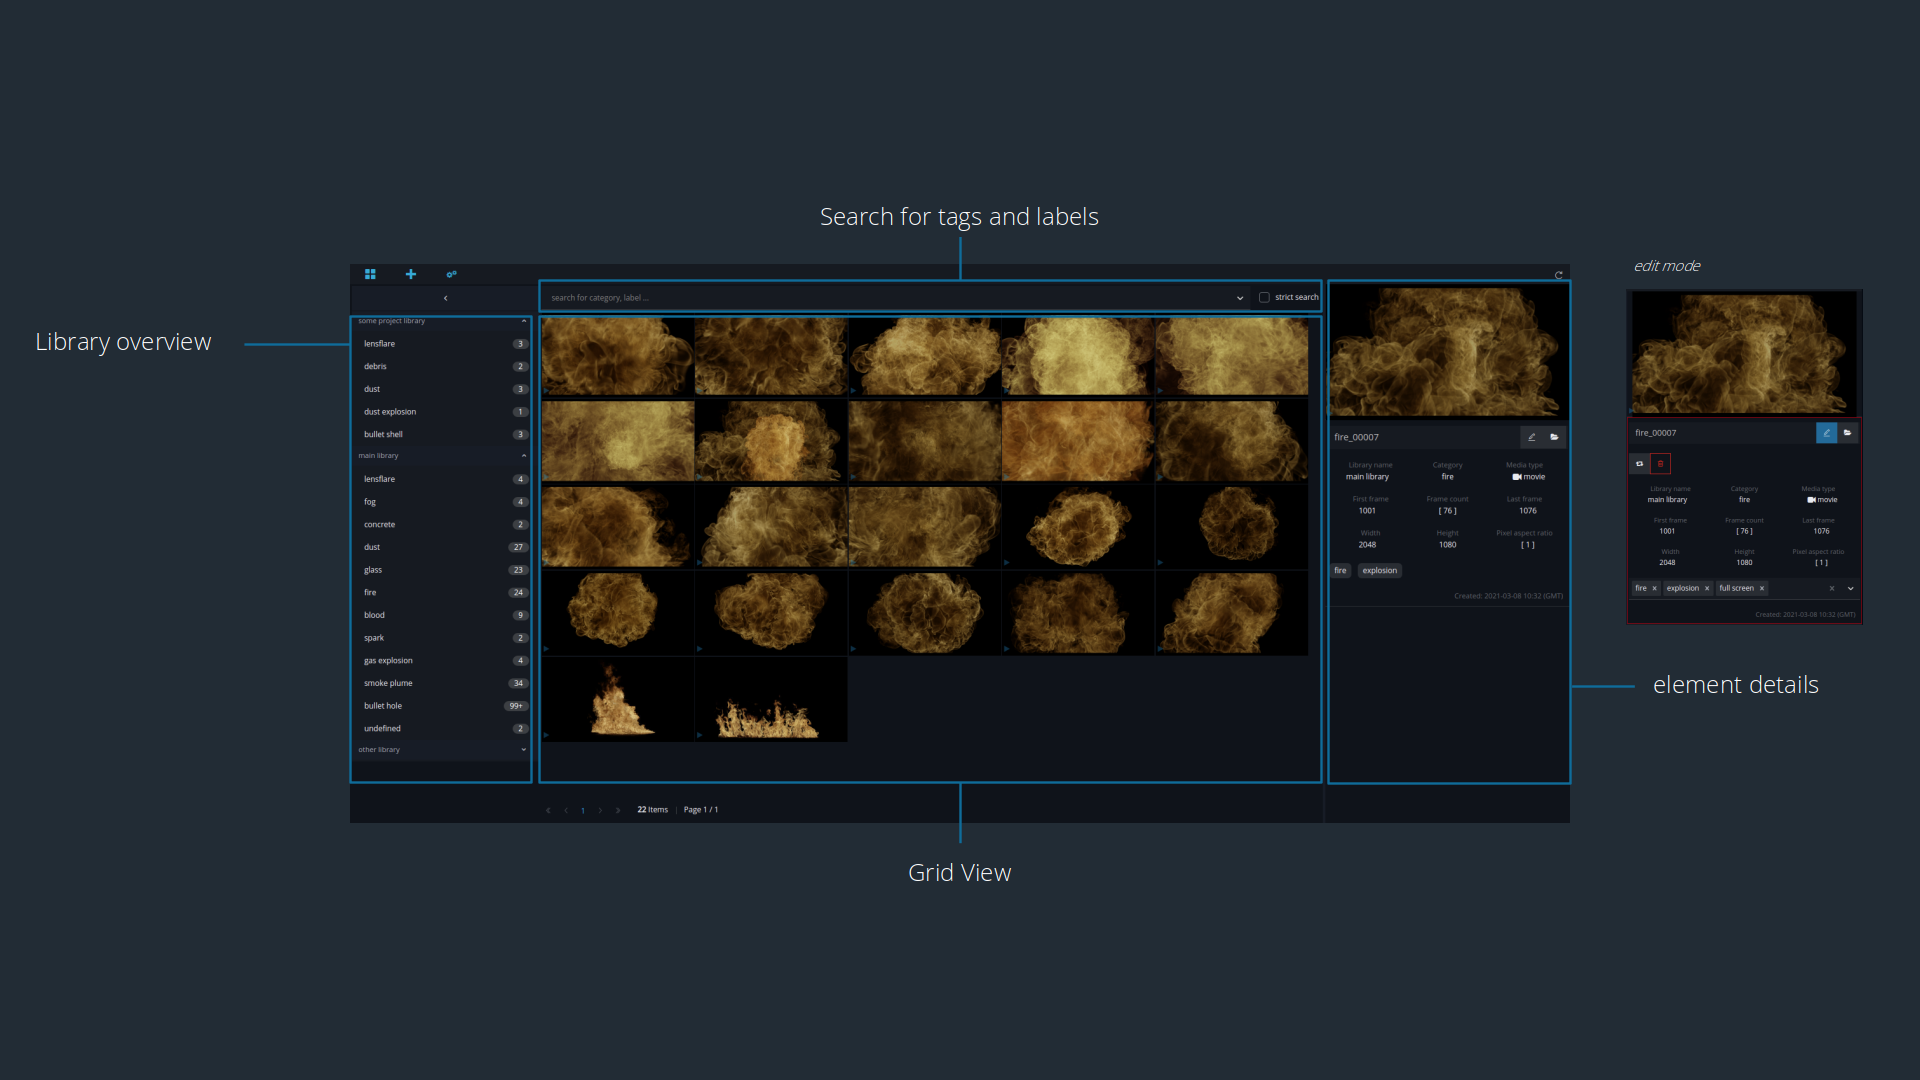Viewport: 1920px width, 1080px height.
Task: Open folder icon beside fire_00007 in details panel
Action: [1554, 437]
